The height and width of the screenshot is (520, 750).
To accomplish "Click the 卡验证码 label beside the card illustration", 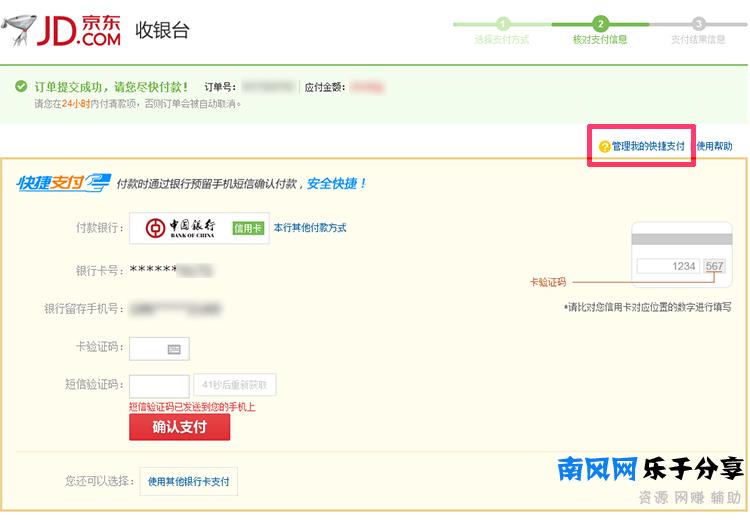I will tap(548, 282).
